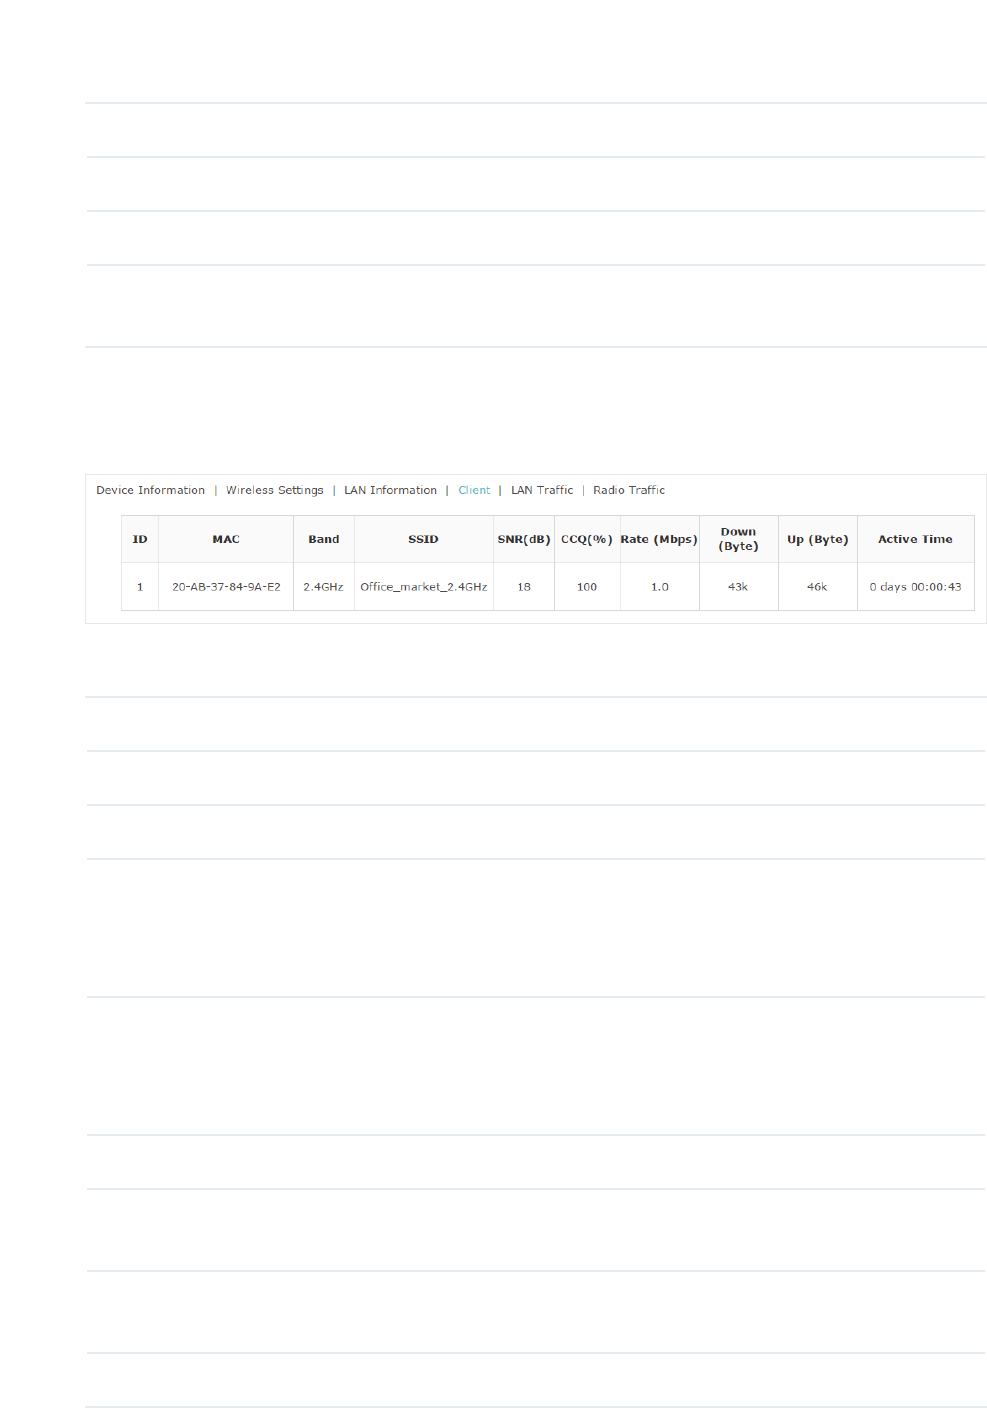Click the Up value 46k
This screenshot has width=987, height=1408.
tap(817, 587)
